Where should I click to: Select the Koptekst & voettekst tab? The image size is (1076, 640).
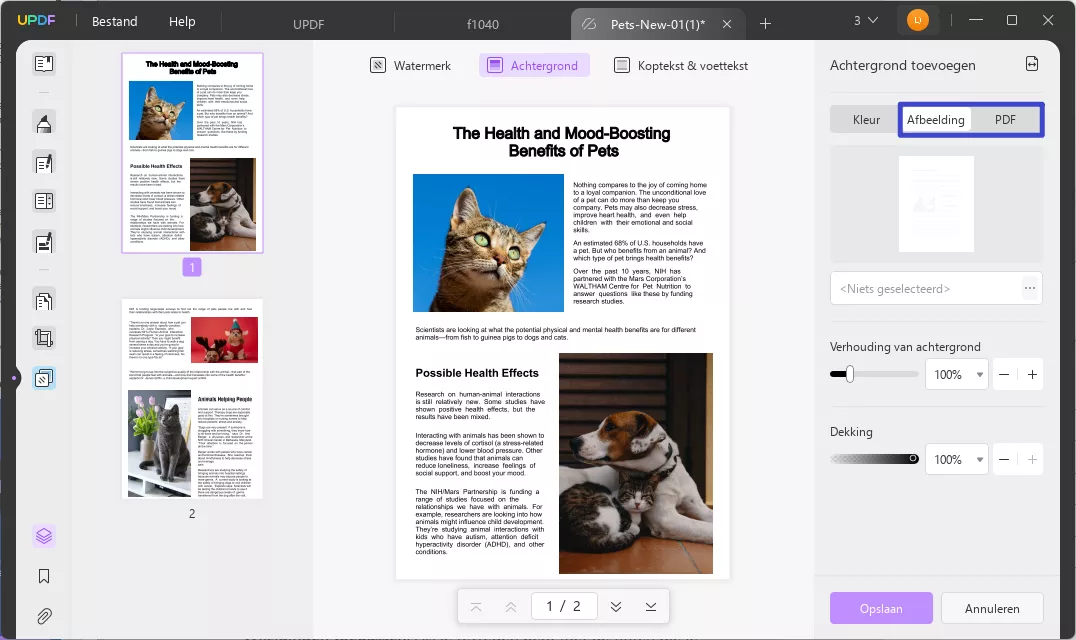pos(681,65)
